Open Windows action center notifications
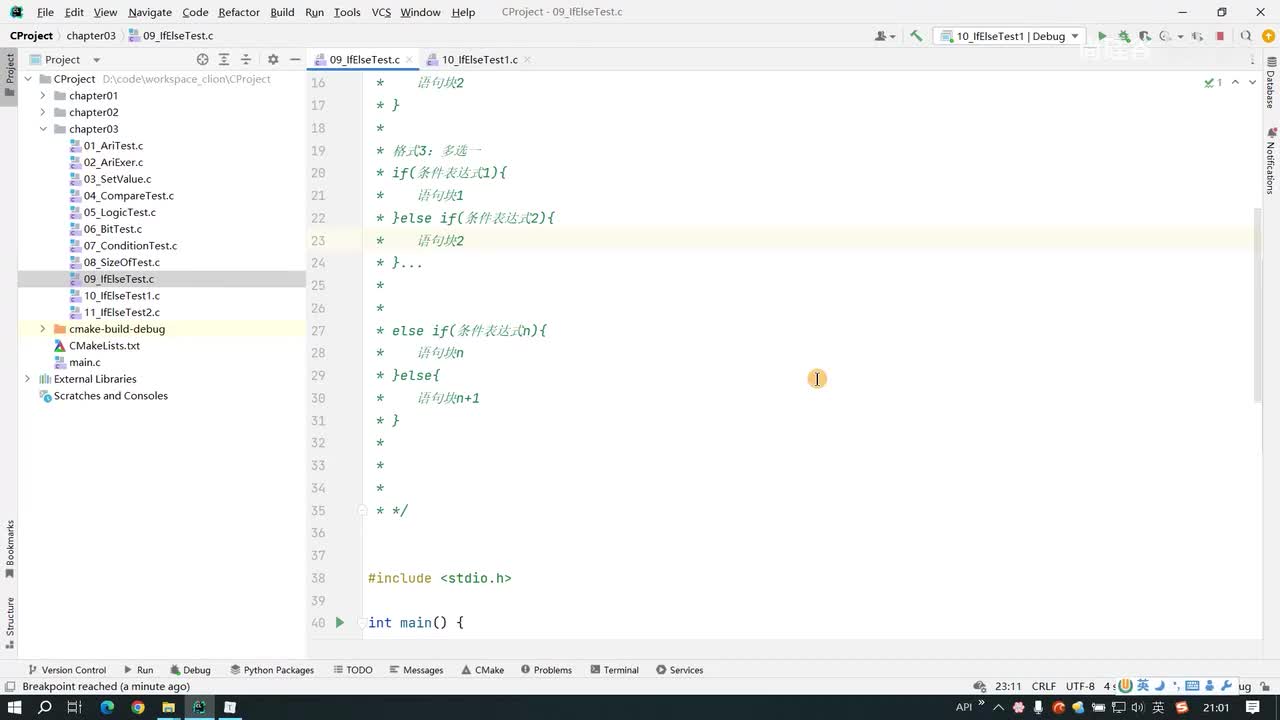The image size is (1280, 720). point(1253,707)
